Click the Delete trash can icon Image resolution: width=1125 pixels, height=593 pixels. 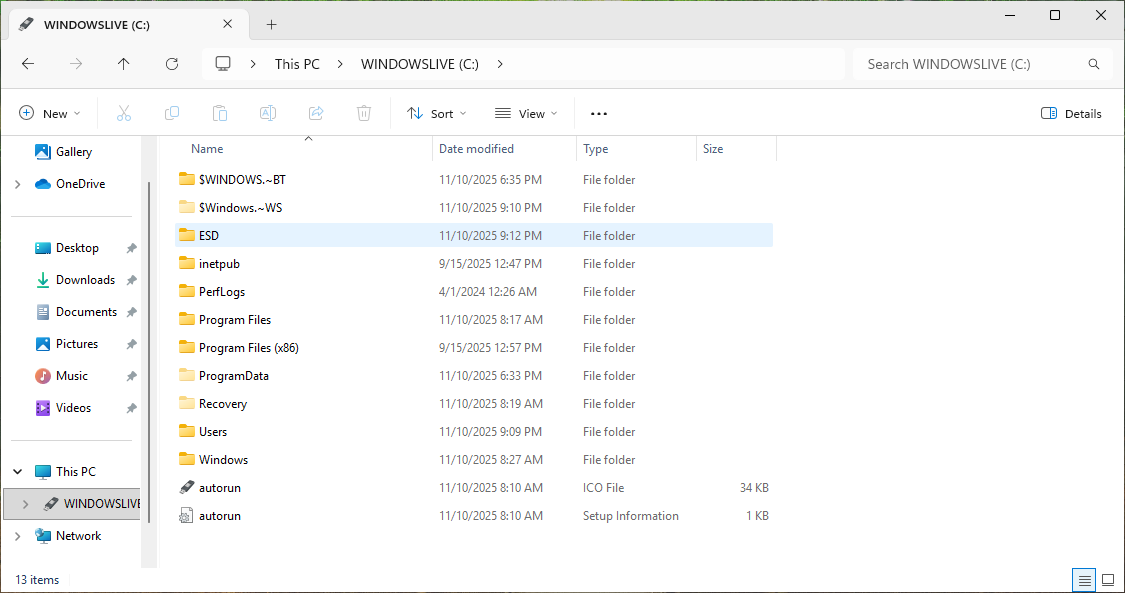point(364,113)
